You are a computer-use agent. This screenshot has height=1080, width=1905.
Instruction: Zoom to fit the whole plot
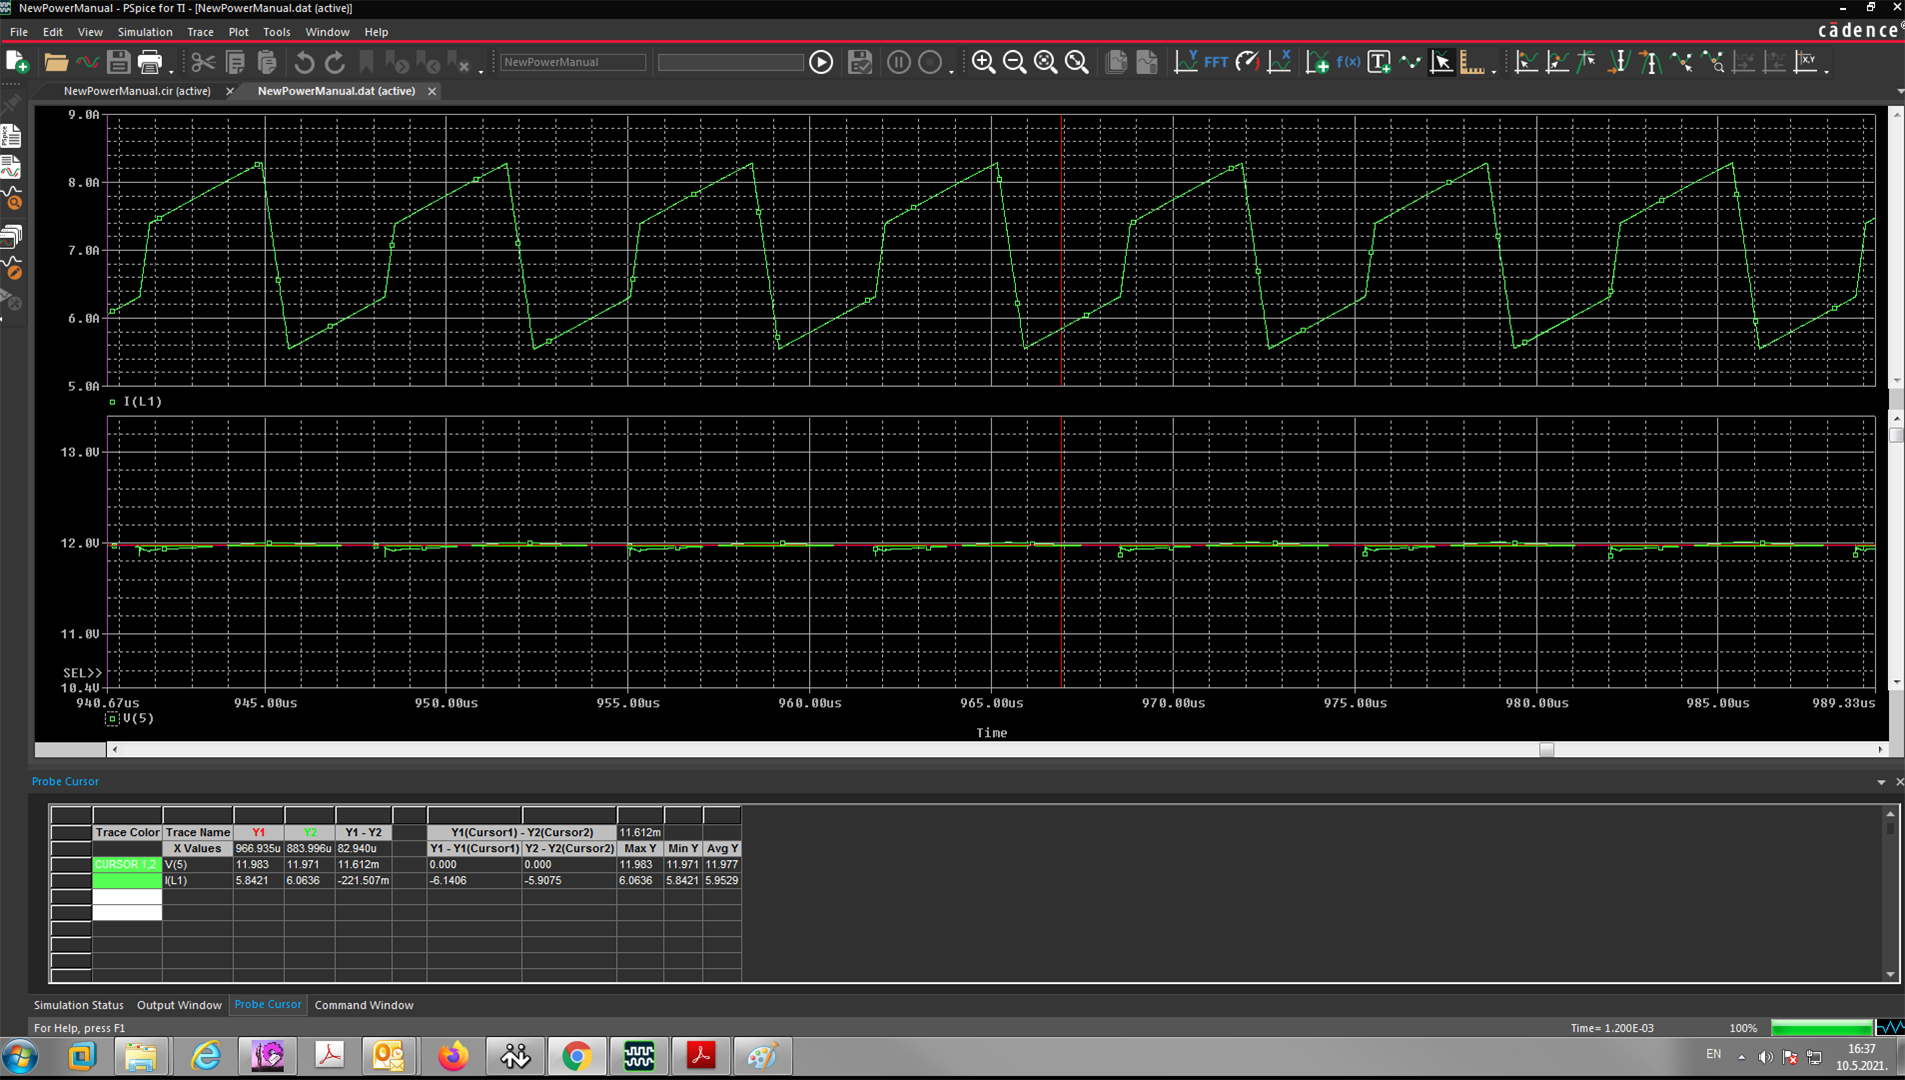click(1076, 62)
